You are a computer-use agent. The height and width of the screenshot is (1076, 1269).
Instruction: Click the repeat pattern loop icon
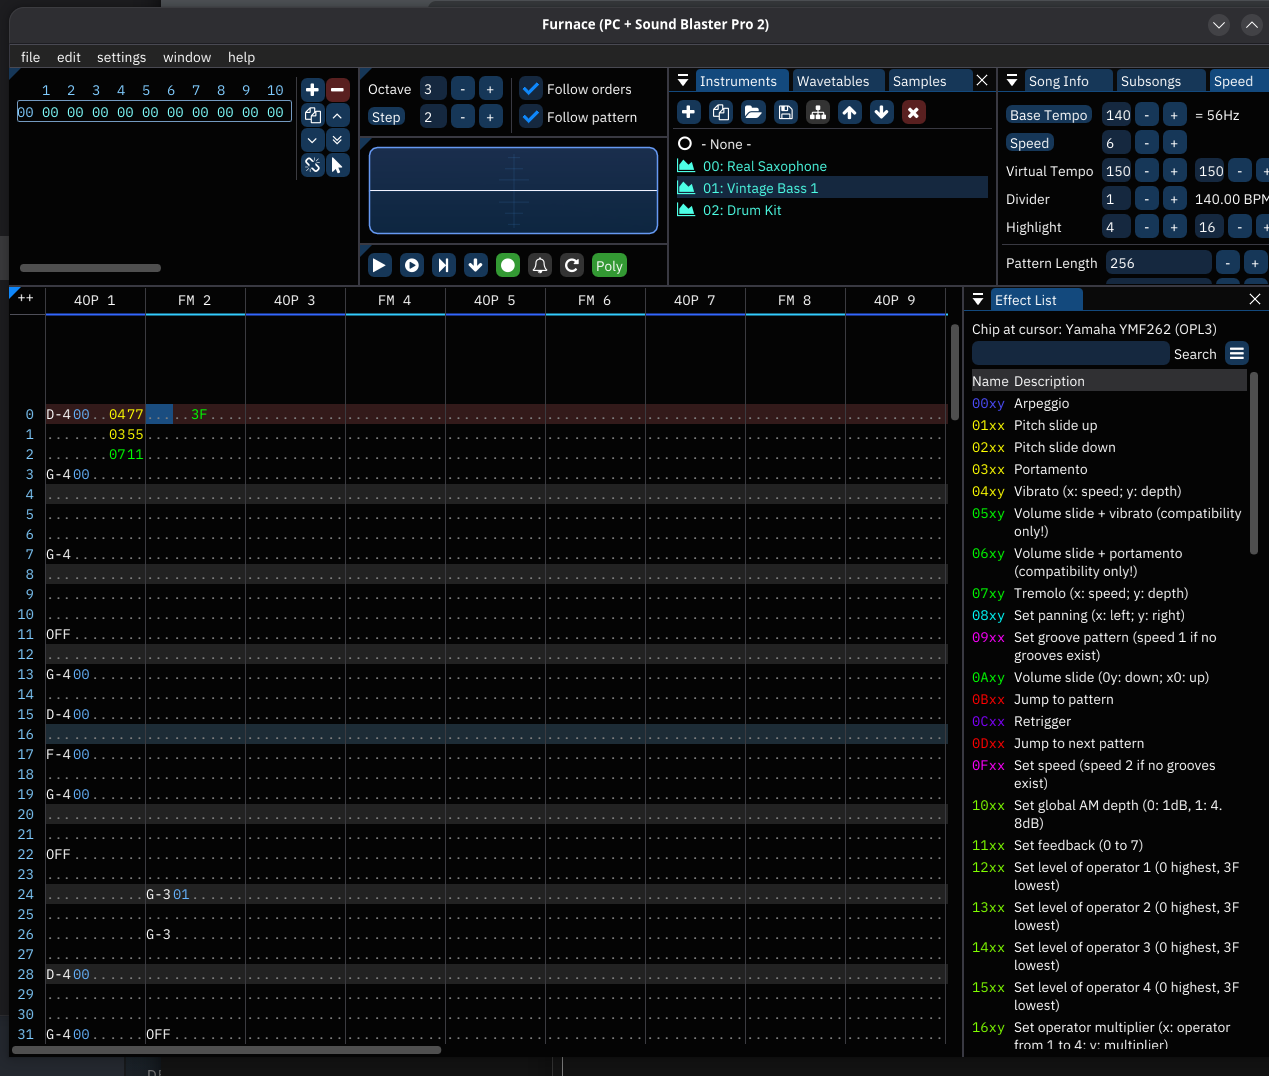572,265
